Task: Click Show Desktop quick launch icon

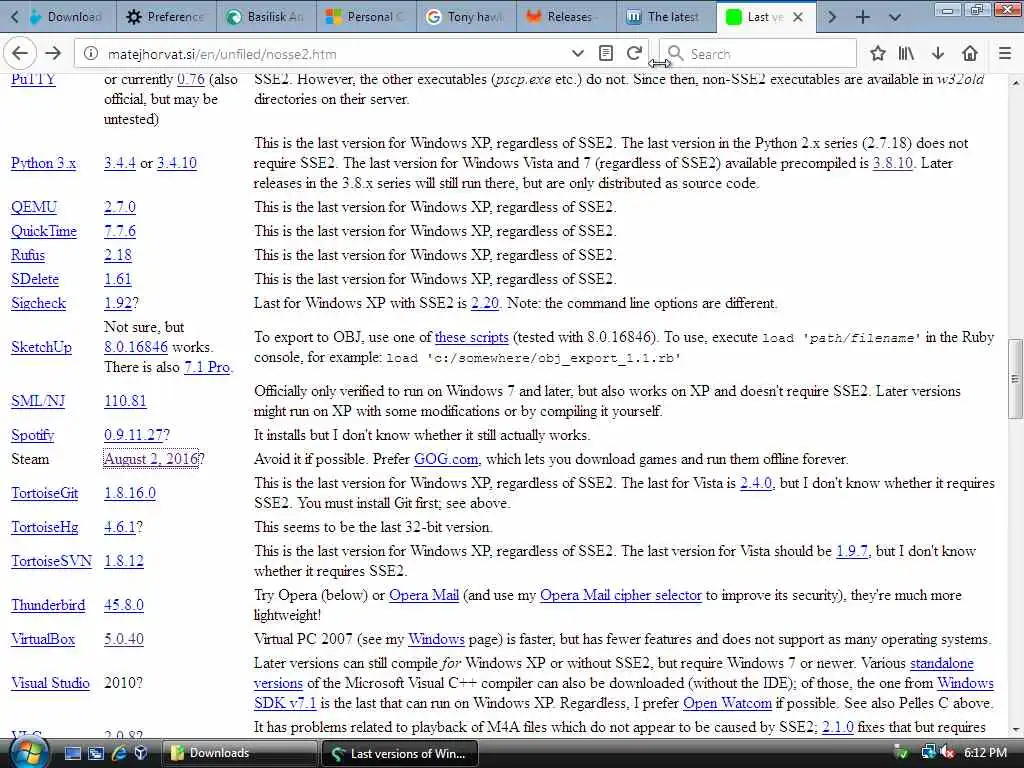Action: (72, 753)
